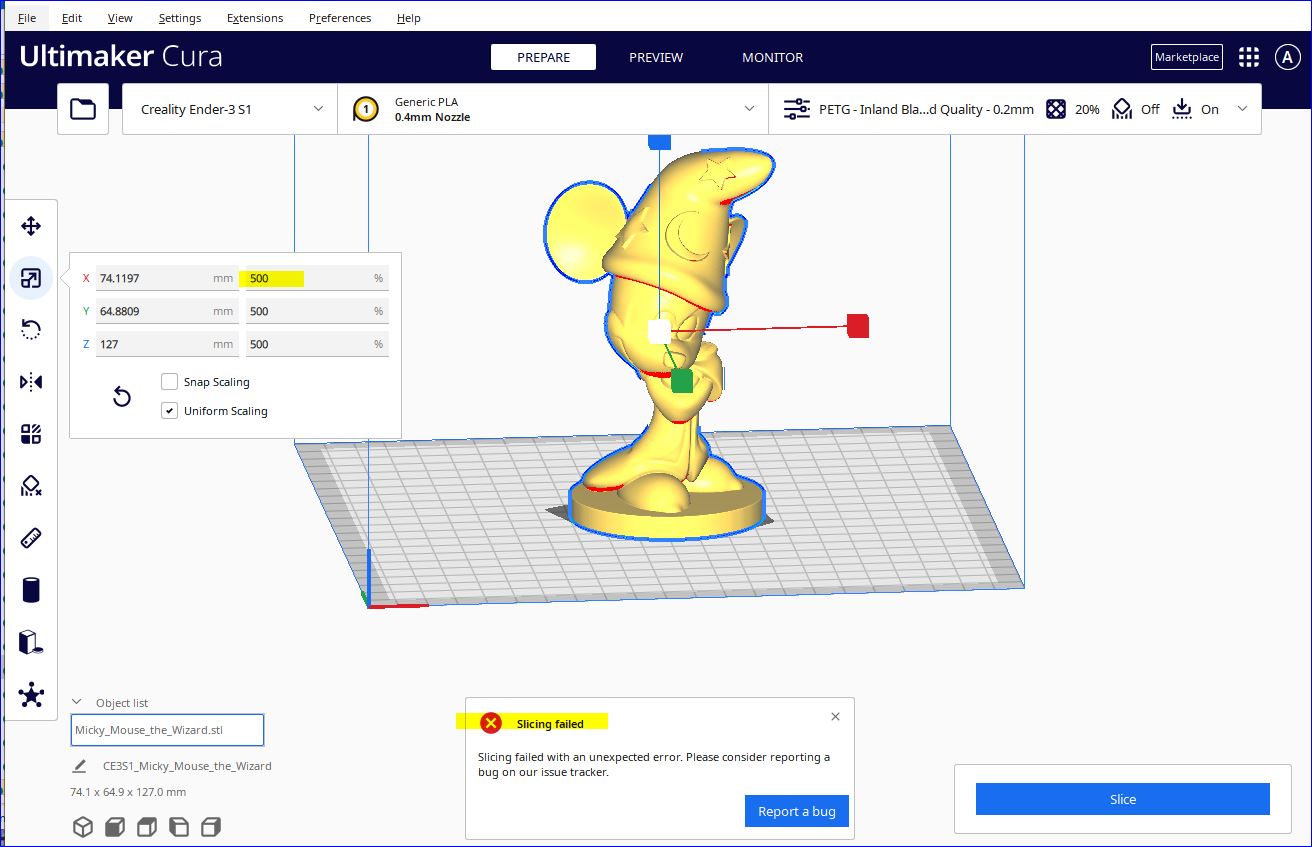Open the Extensions menu
1312x847 pixels.
[x=254, y=17]
